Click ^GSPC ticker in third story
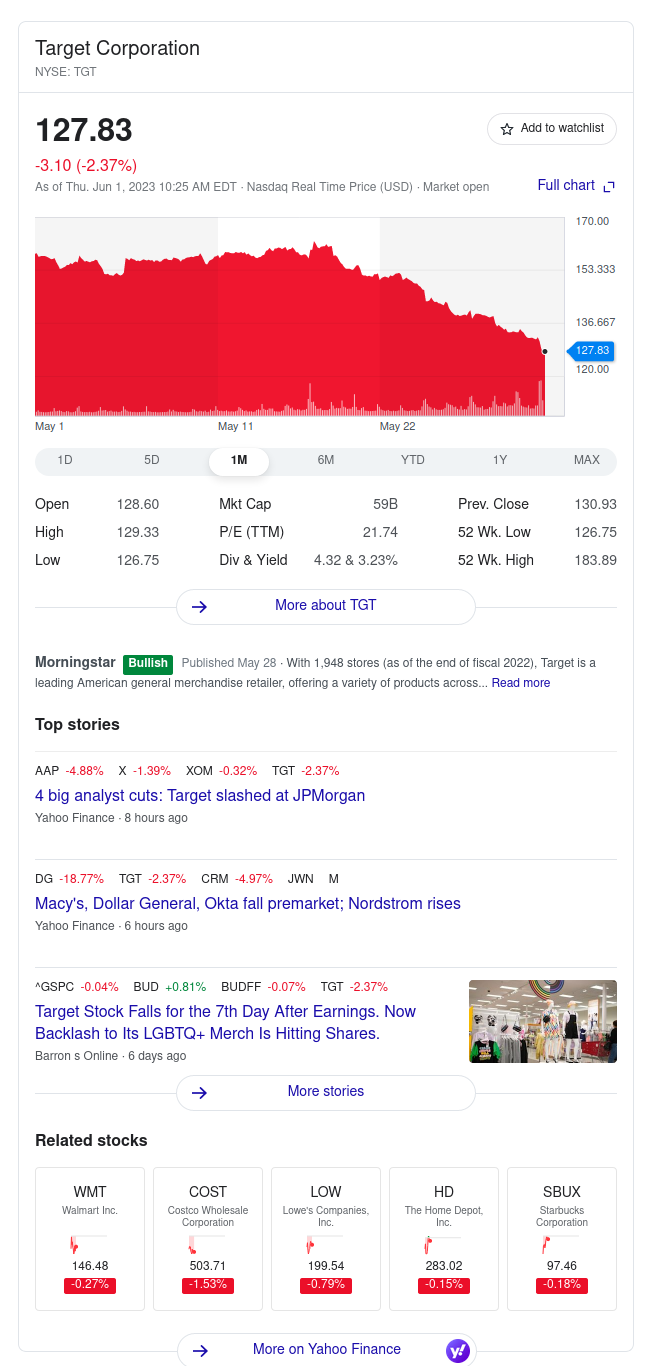This screenshot has height=1366, width=655. click(55, 987)
